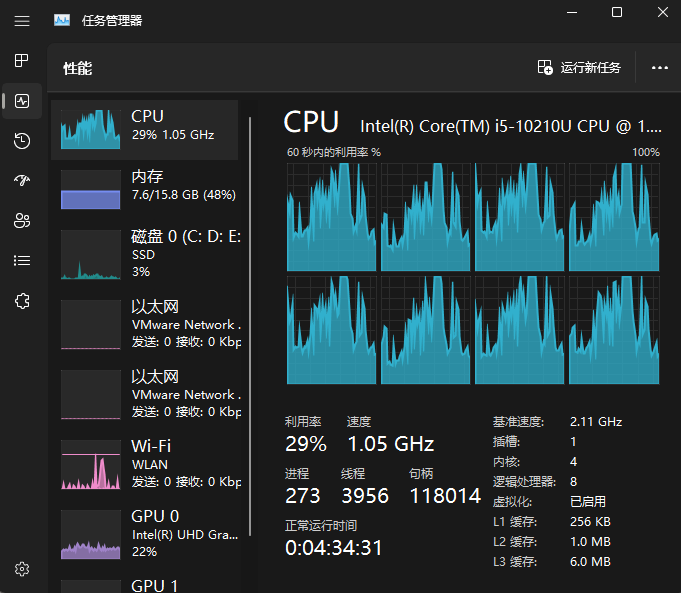Click the CPU mini usage graph thumbnail
This screenshot has width=681, height=593.
click(x=90, y=129)
